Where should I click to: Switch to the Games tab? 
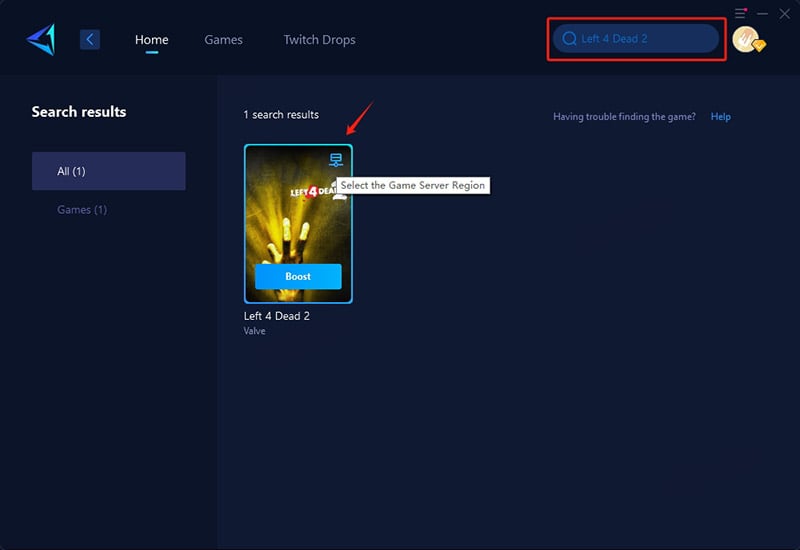tap(223, 40)
